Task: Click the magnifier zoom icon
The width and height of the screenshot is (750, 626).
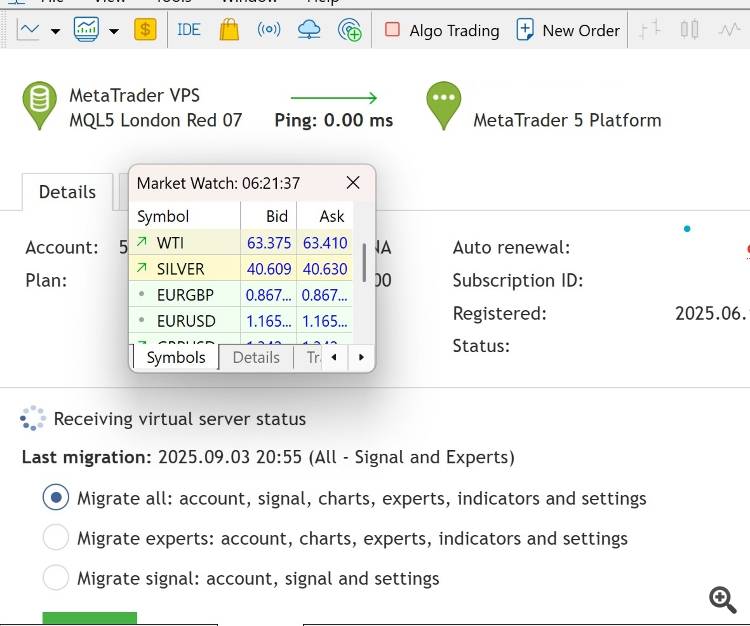Action: 722,600
